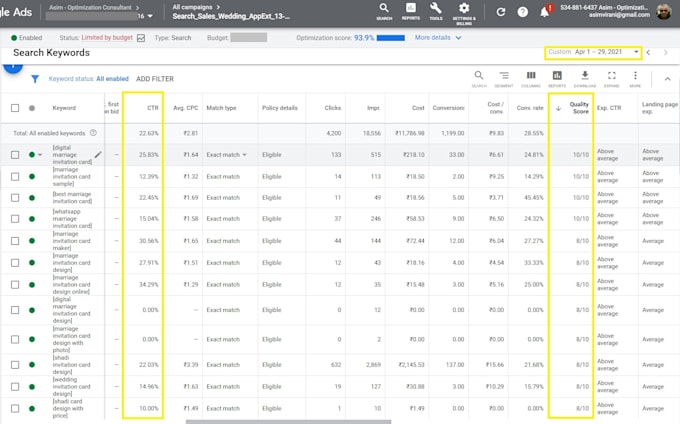The width and height of the screenshot is (680, 424).
Task: Tick the select-all checkbox in header row
Action: [x=15, y=108]
